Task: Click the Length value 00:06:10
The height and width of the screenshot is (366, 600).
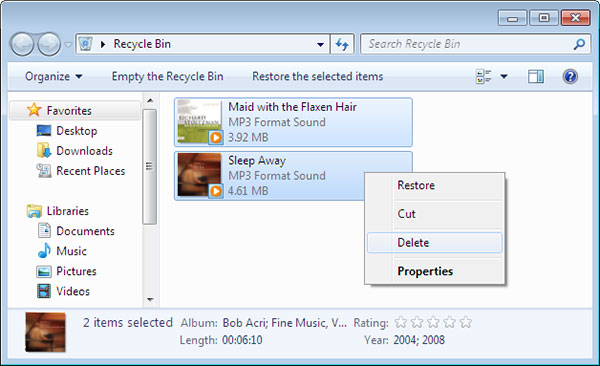Action: [x=242, y=340]
